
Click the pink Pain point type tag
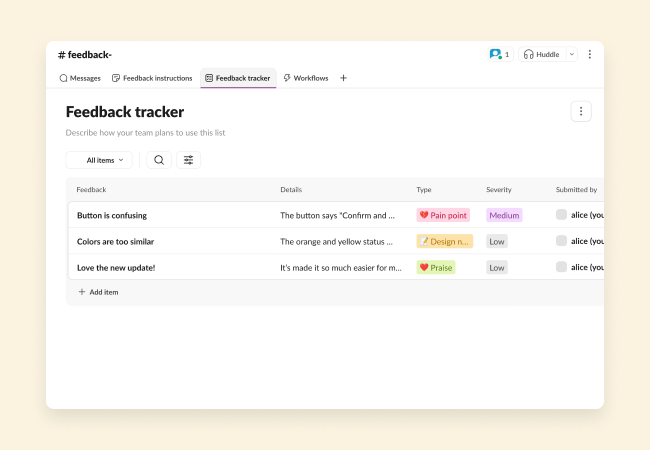point(443,215)
